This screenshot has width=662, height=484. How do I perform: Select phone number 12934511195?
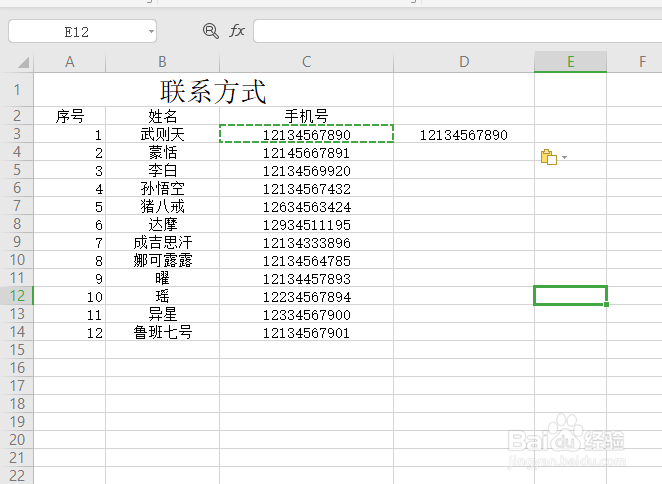307,224
